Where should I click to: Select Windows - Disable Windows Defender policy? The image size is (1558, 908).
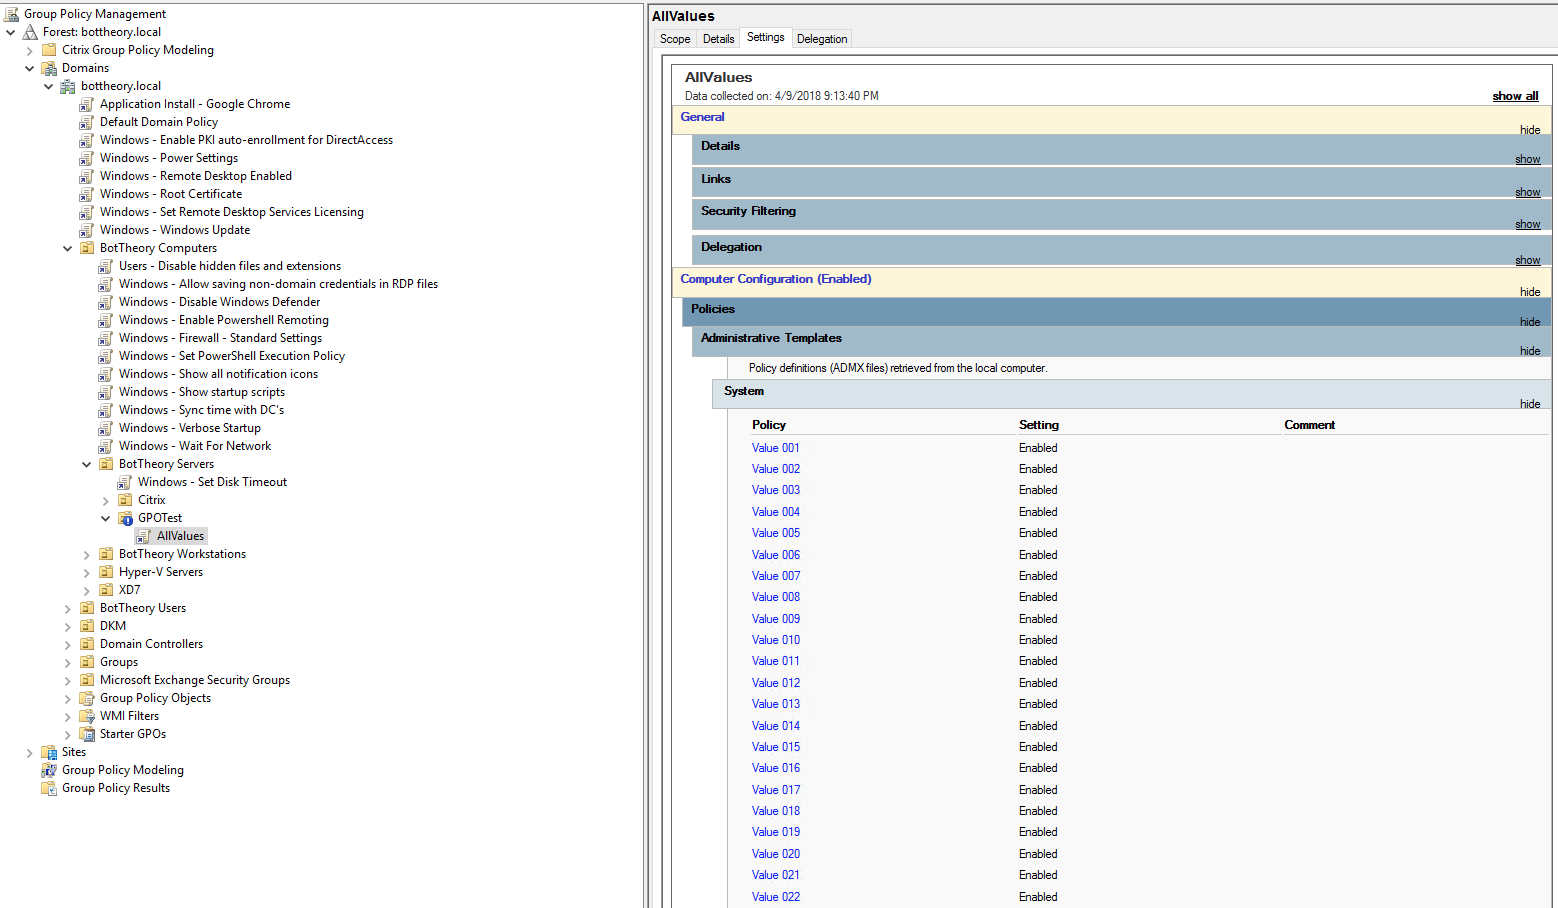tap(219, 302)
